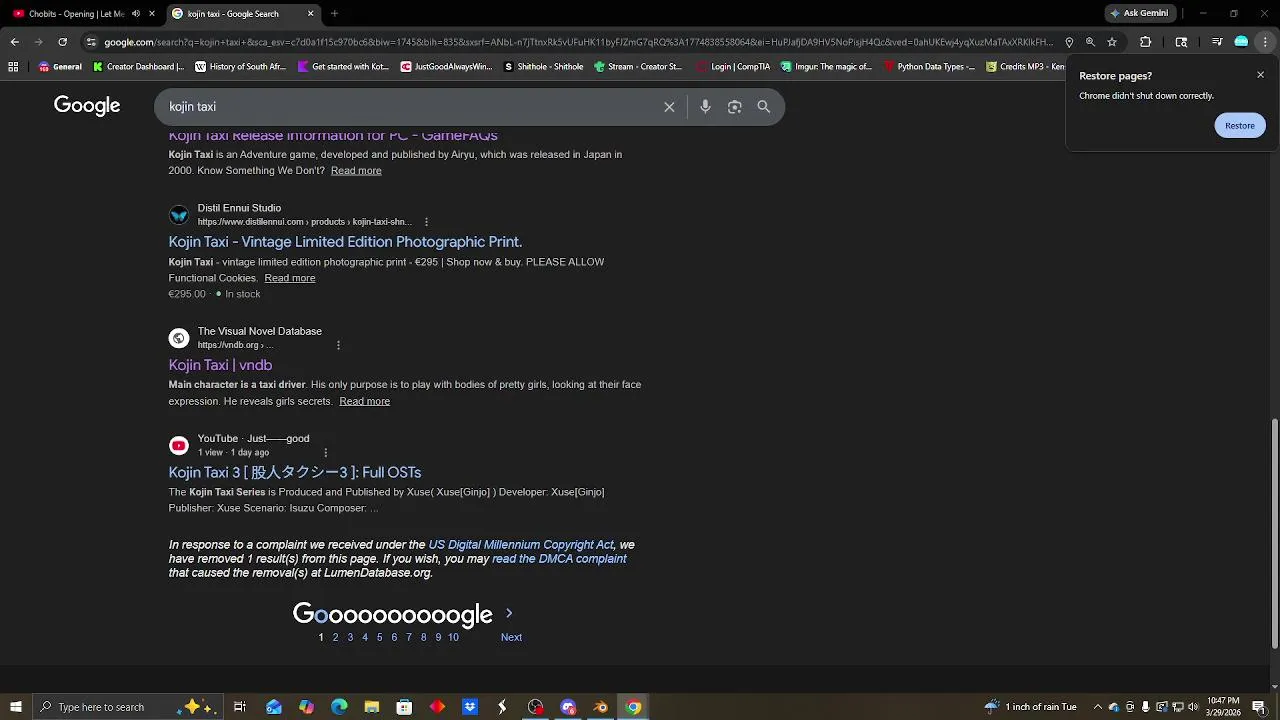This screenshot has width=1280, height=720.
Task: Open more options for the YouTube result
Action: tap(325, 452)
